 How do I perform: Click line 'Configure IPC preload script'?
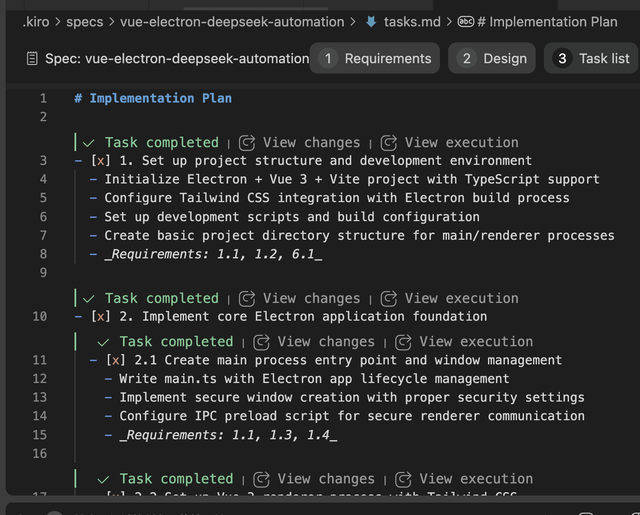[352, 416]
